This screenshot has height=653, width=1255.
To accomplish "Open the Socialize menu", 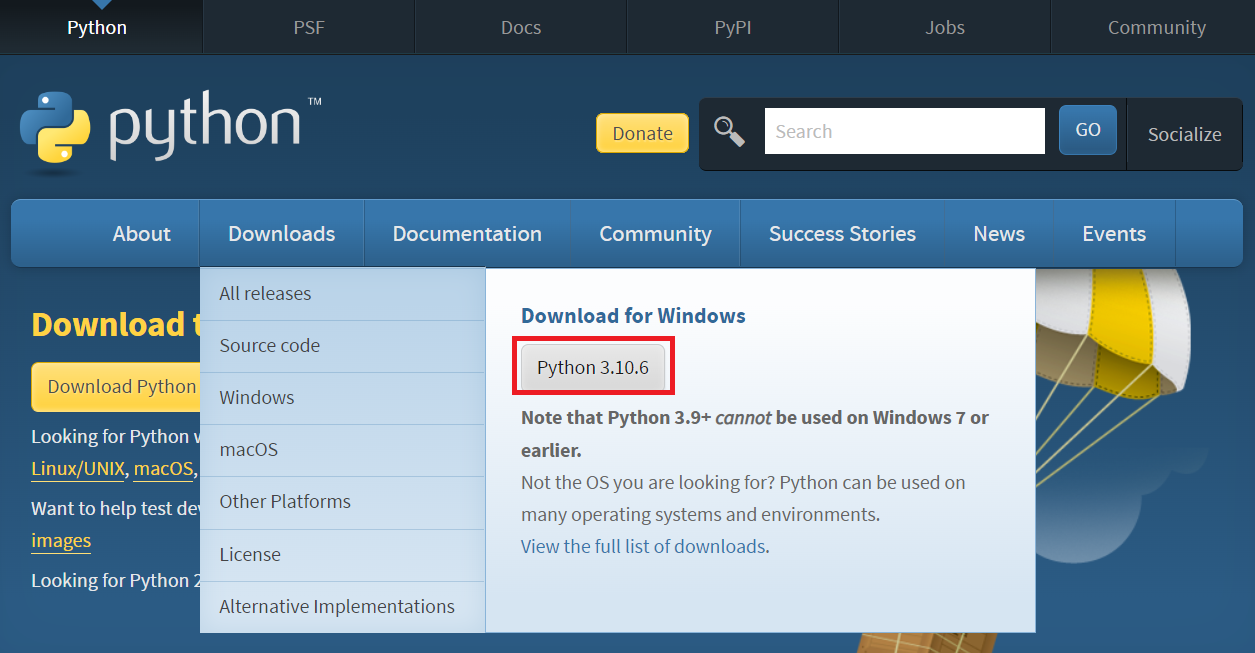I will (x=1185, y=134).
